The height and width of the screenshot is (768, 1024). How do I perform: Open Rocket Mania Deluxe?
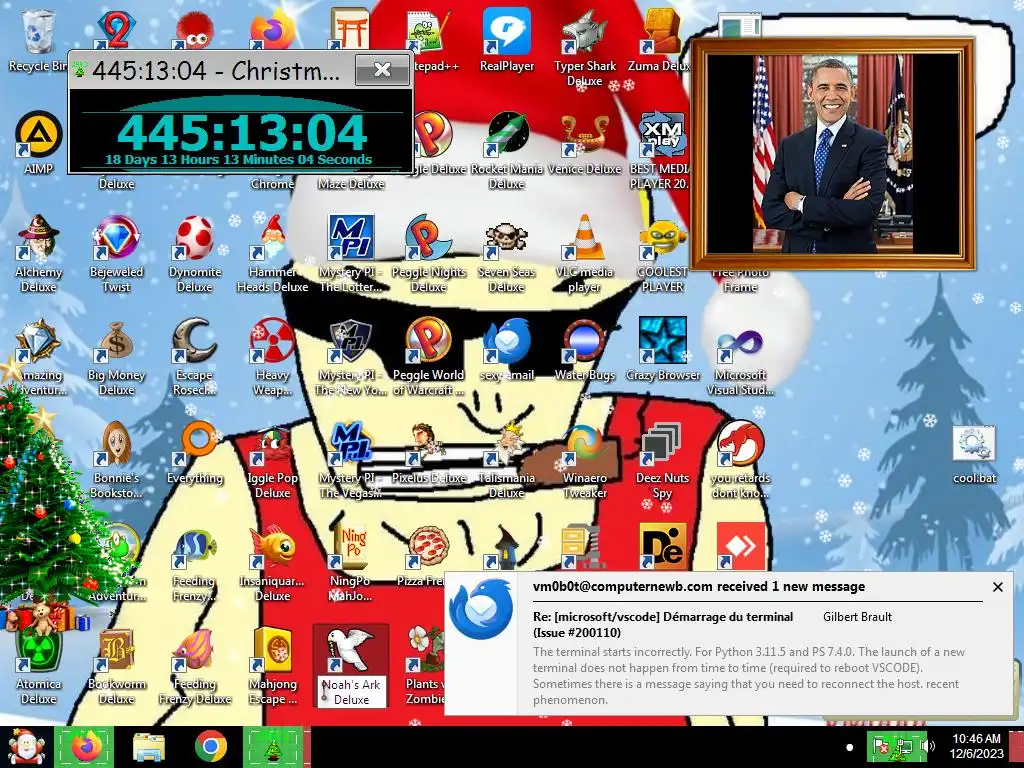tap(506, 150)
